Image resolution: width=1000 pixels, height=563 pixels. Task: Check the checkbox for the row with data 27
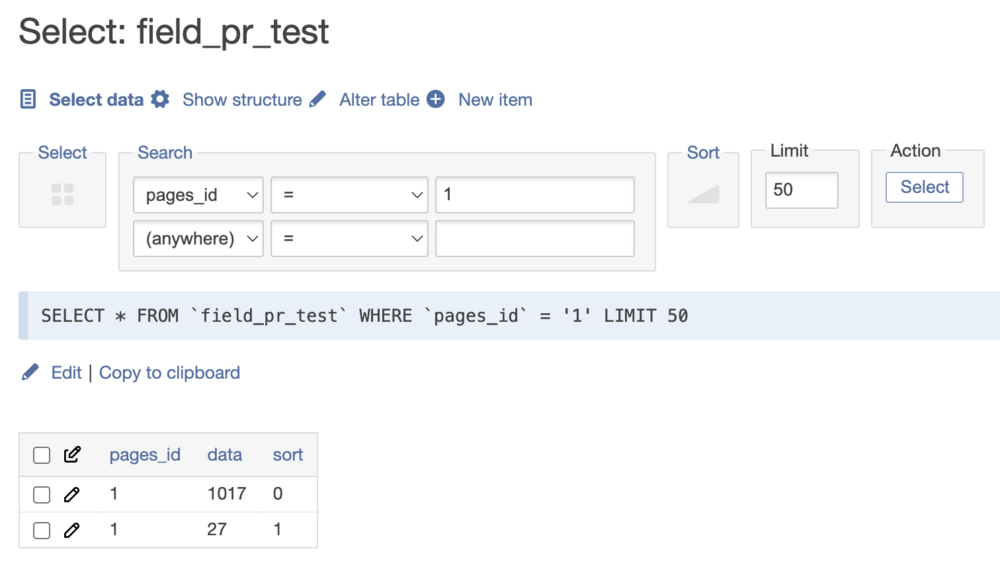coord(42,530)
